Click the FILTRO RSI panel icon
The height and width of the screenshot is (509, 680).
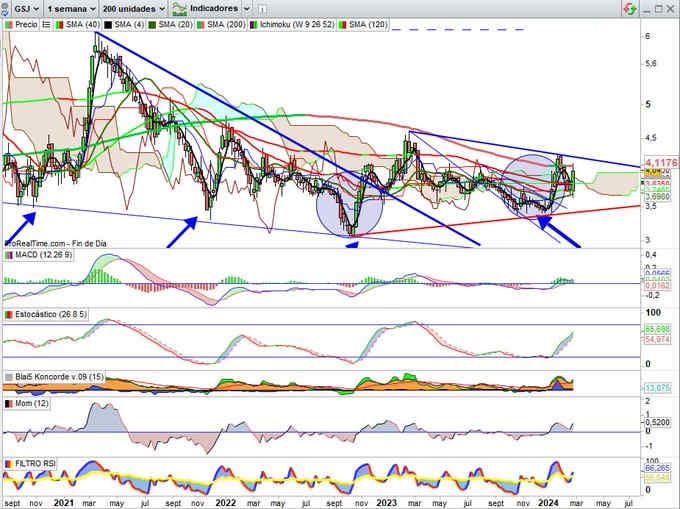click(8, 465)
